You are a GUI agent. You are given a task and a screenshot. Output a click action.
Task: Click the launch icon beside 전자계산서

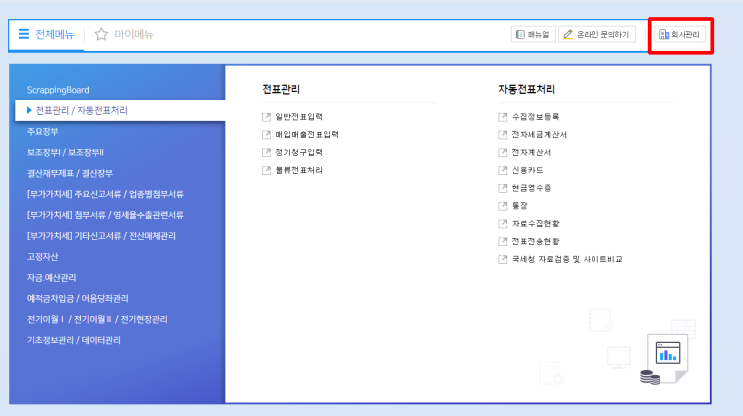503,153
